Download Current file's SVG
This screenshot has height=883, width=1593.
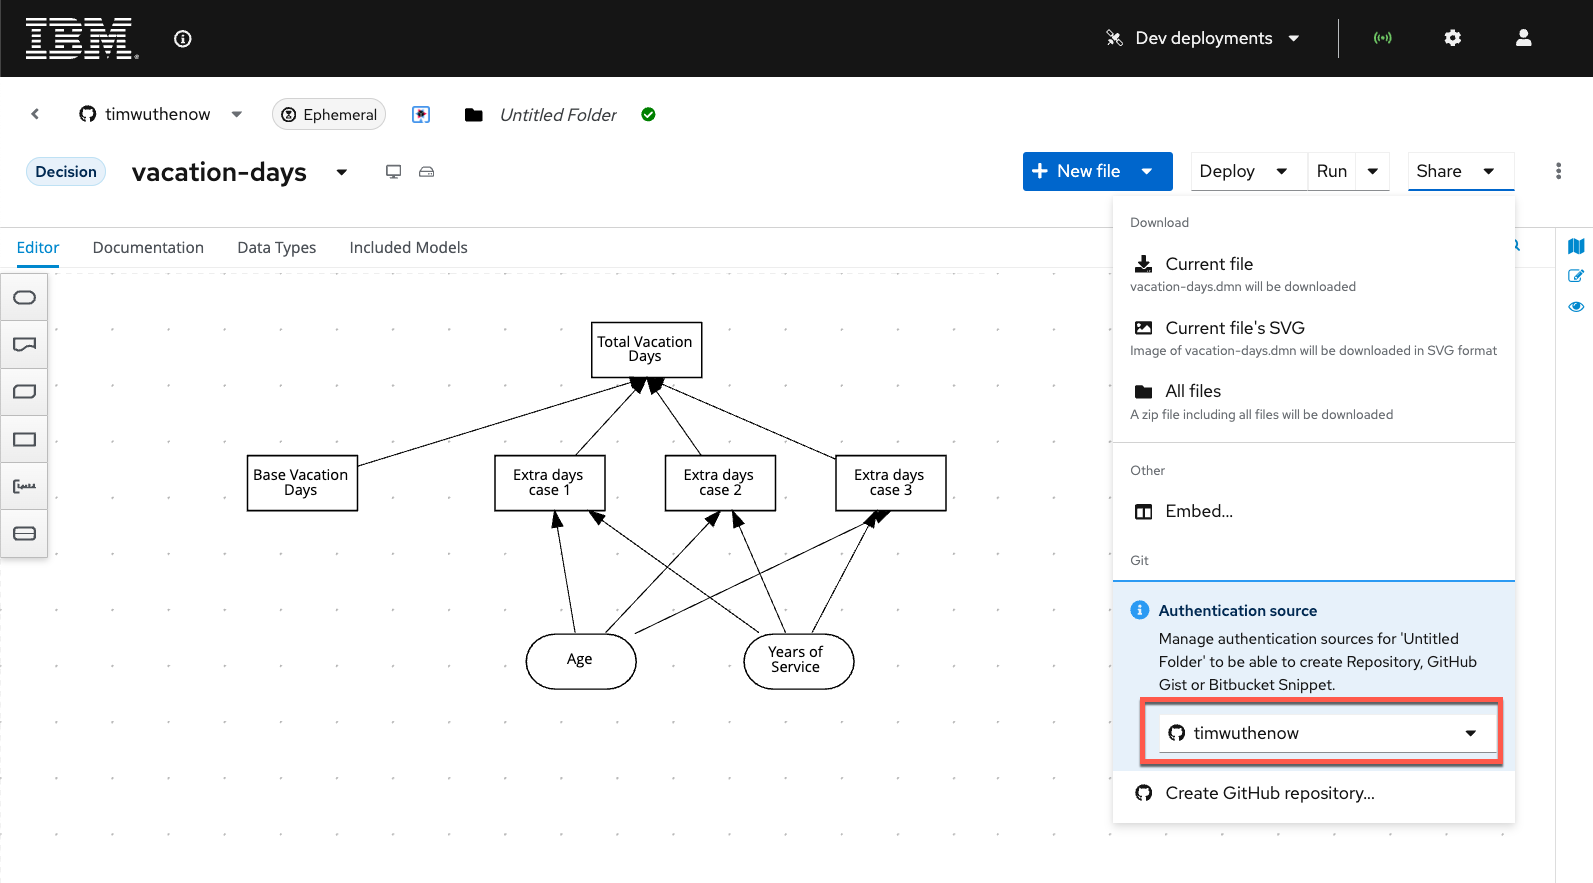pos(1313,337)
